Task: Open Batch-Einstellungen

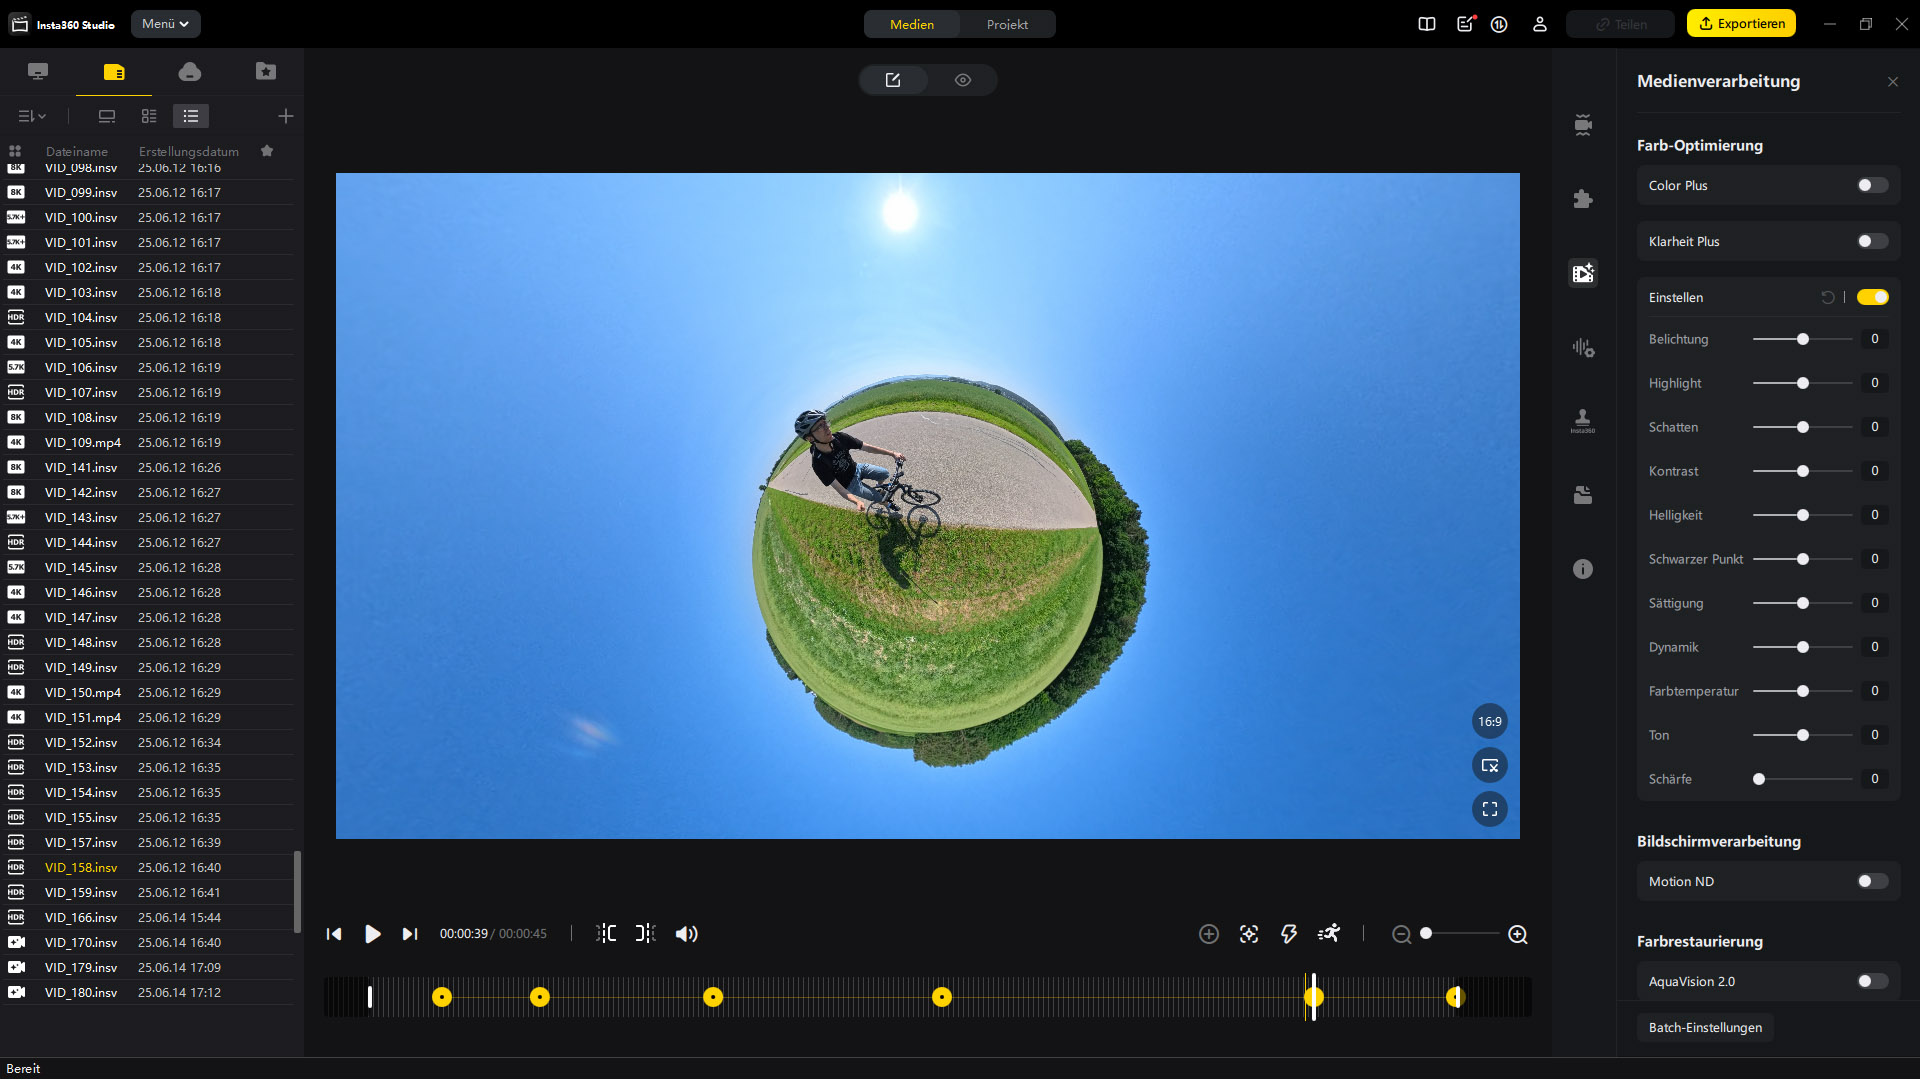Action: click(1705, 1028)
